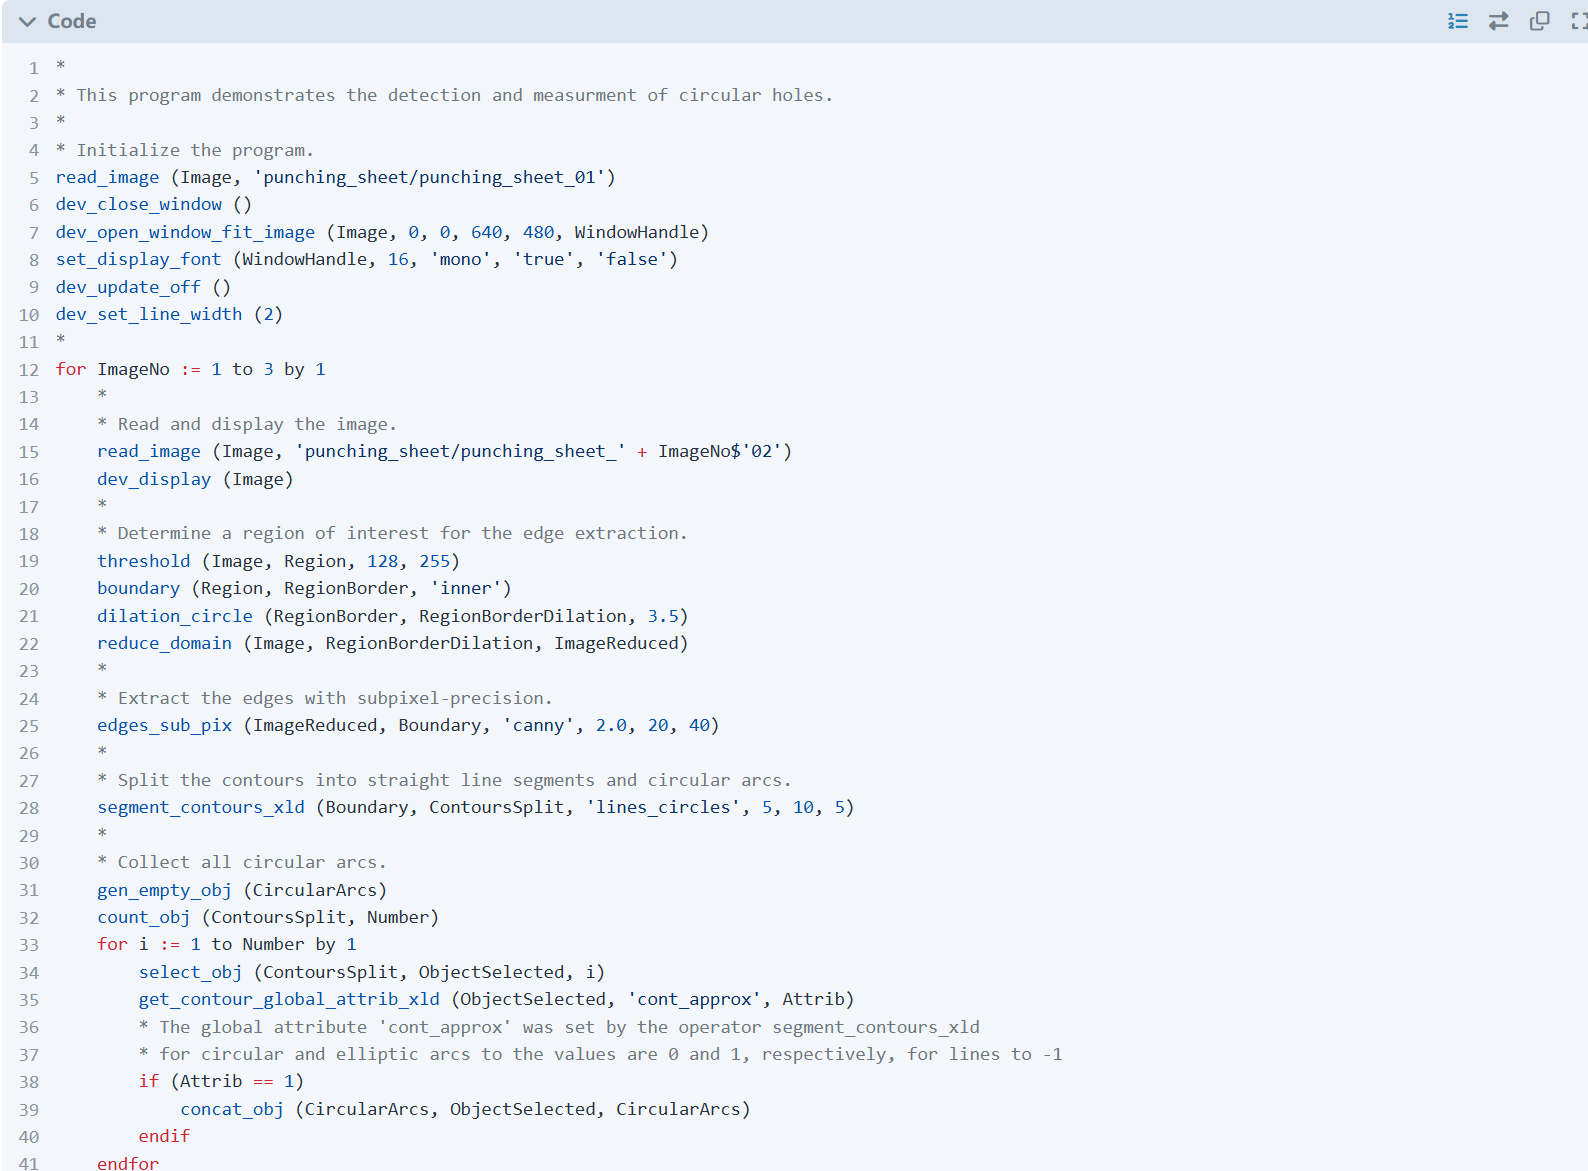The image size is (1588, 1171).
Task: Toggle line numbers display icon
Action: tap(1458, 21)
